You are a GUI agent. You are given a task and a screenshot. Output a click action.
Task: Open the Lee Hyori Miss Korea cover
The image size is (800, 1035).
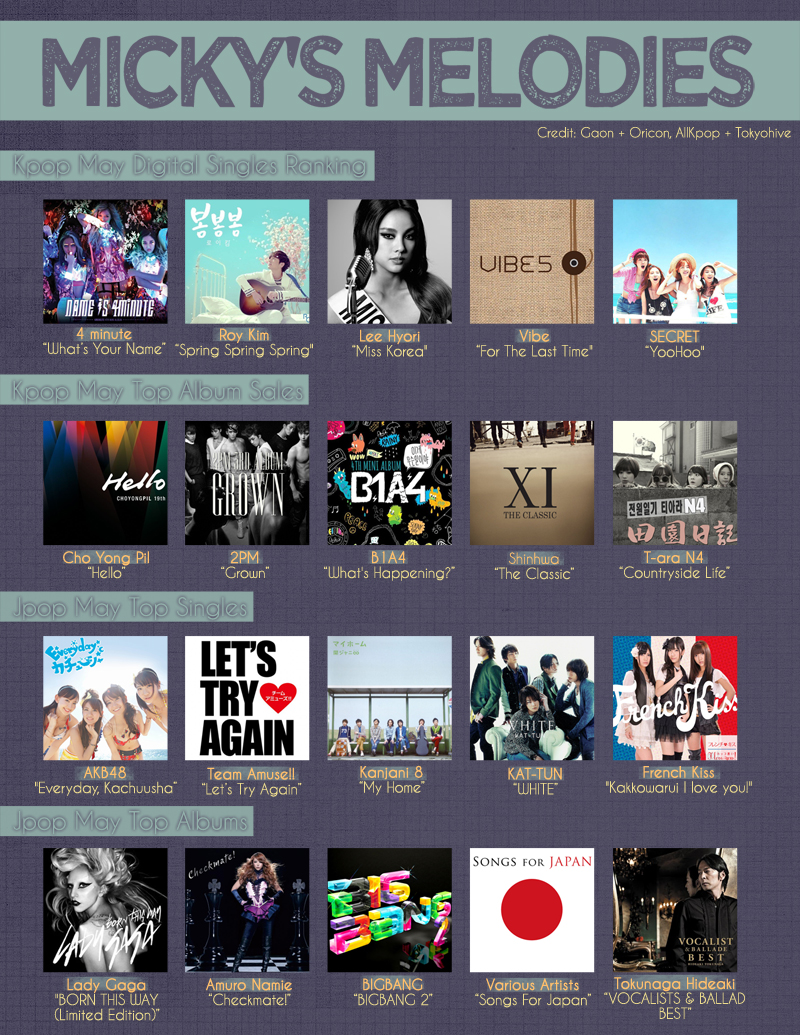click(x=389, y=261)
